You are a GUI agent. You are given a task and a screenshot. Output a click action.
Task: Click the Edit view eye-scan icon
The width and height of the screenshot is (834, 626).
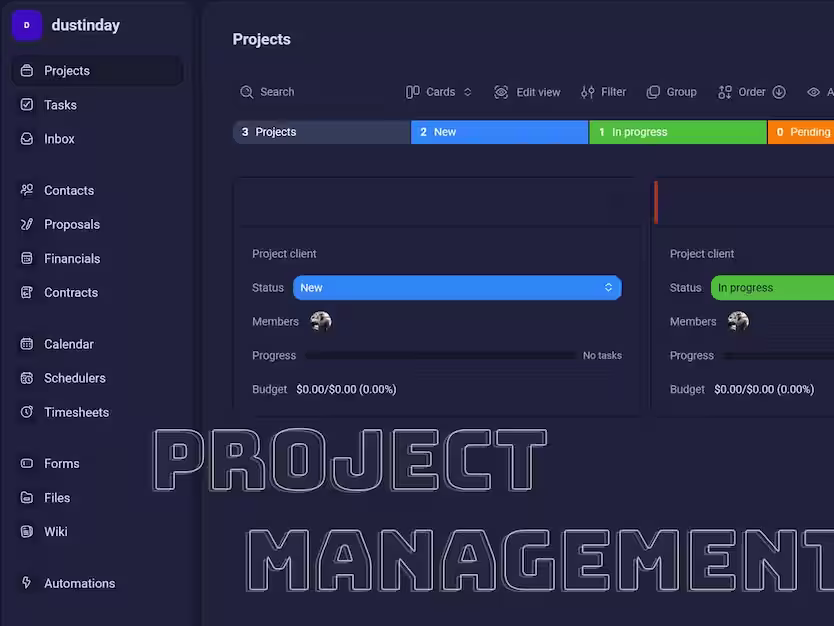(501, 92)
